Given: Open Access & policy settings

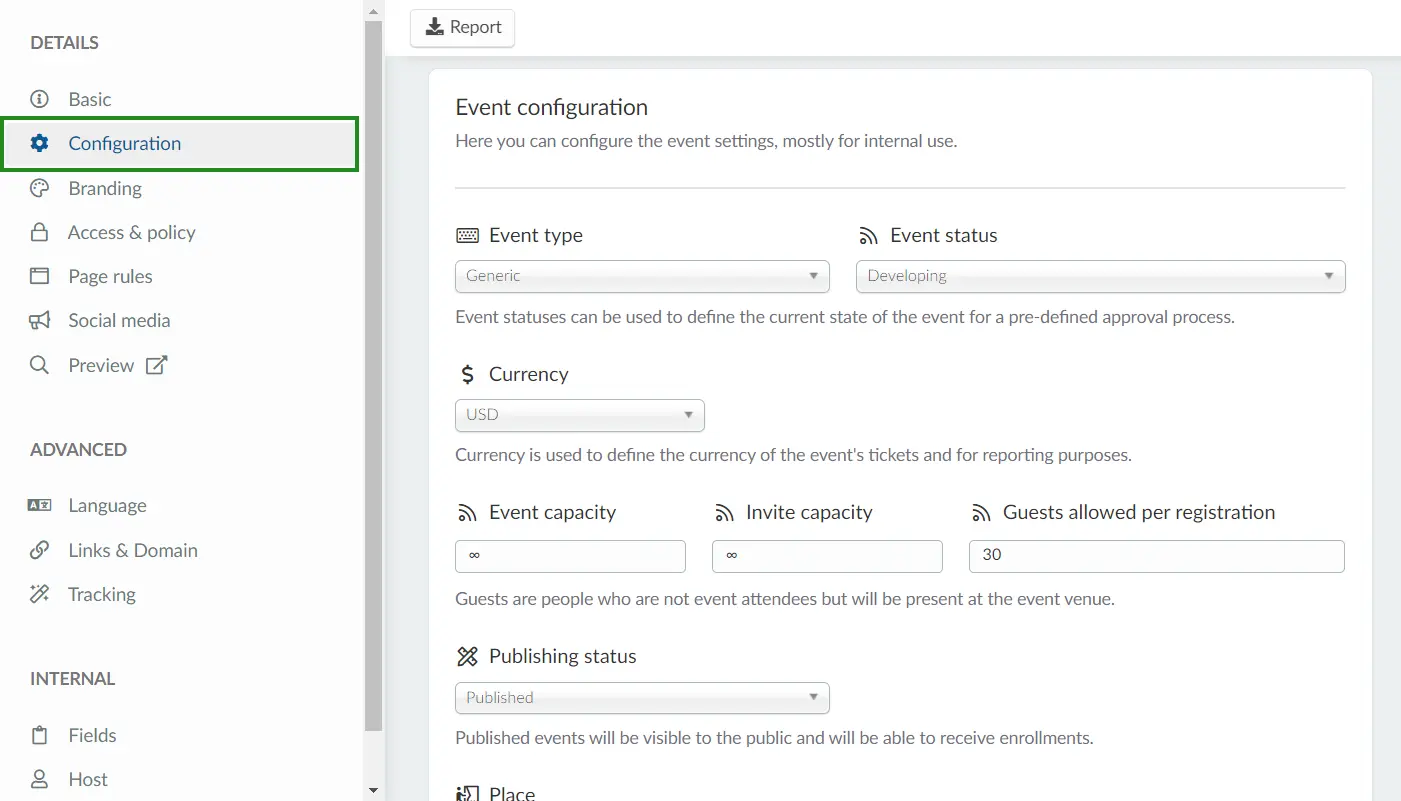Looking at the screenshot, I should click(x=131, y=232).
